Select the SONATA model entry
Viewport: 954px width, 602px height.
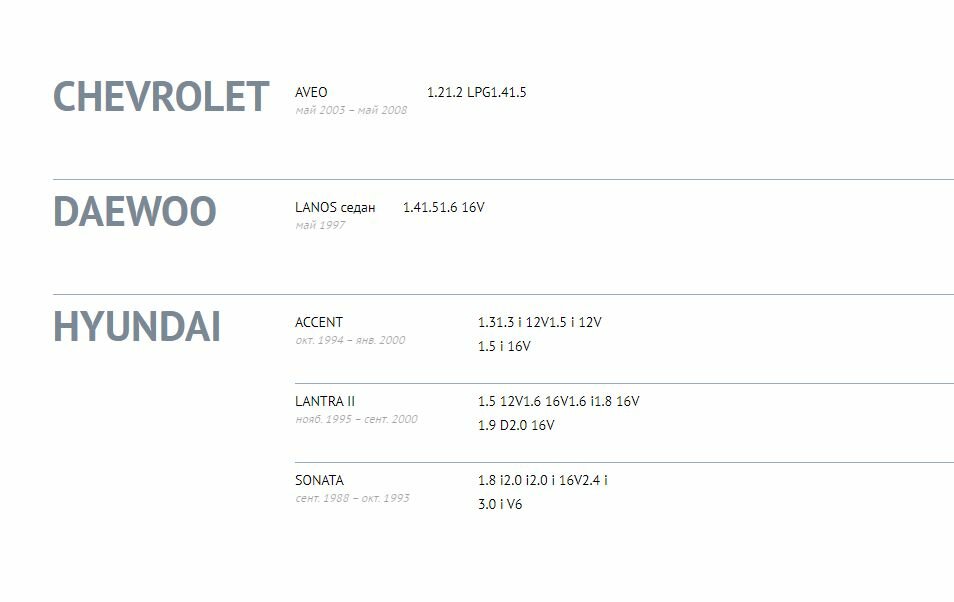pyautogui.click(x=319, y=480)
